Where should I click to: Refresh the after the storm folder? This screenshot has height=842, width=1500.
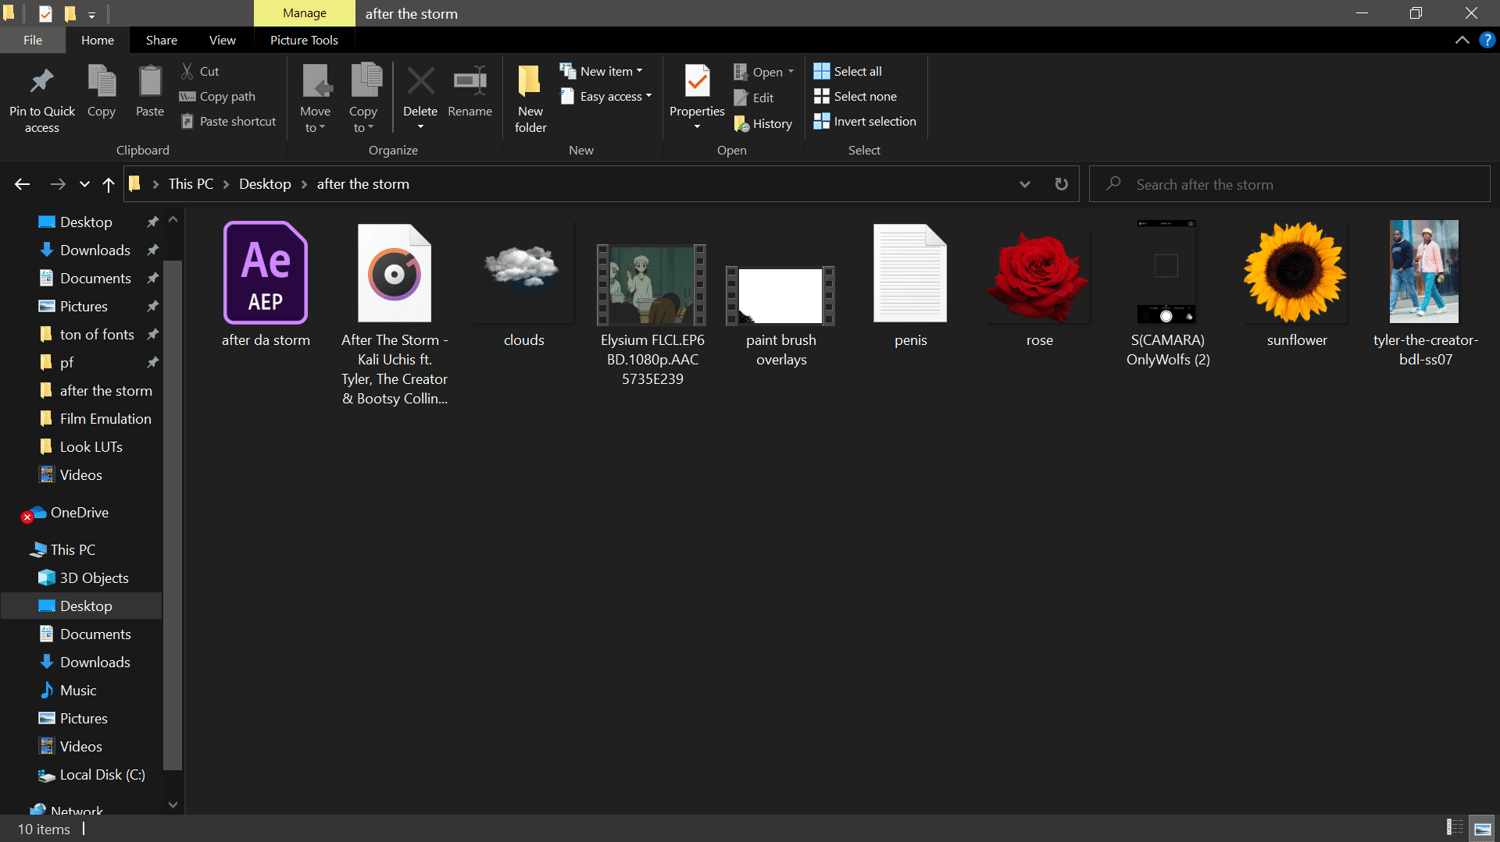click(x=1061, y=184)
